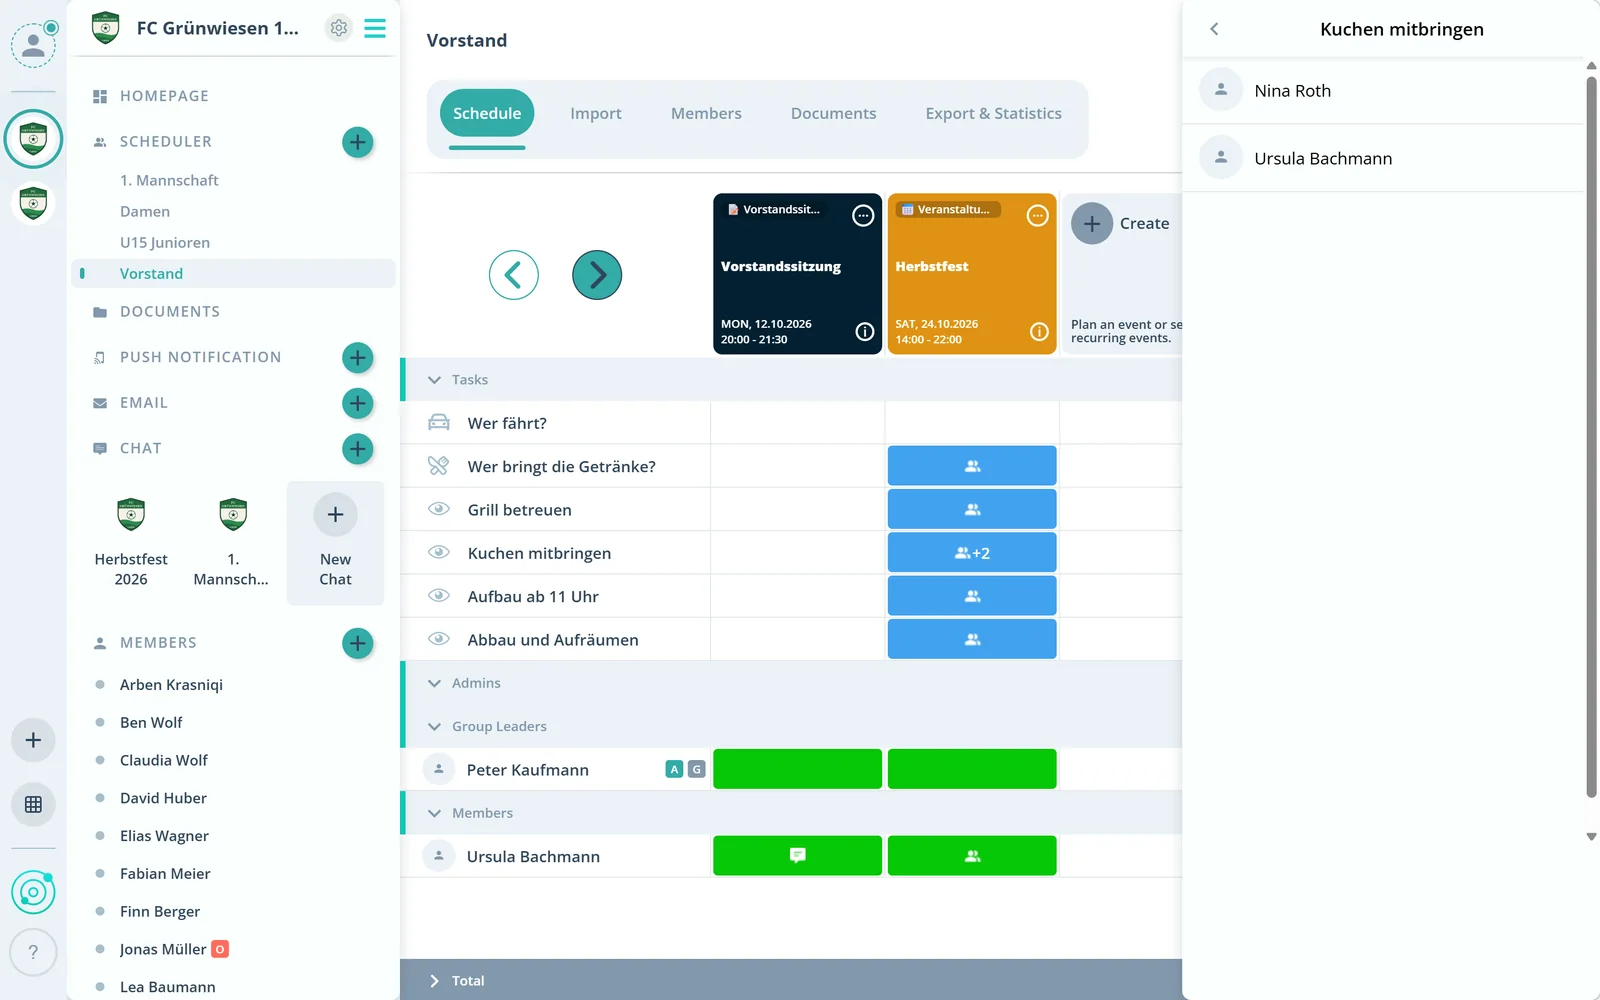The image size is (1600, 1000).
Task: Start a New Chat
Action: [335, 543]
